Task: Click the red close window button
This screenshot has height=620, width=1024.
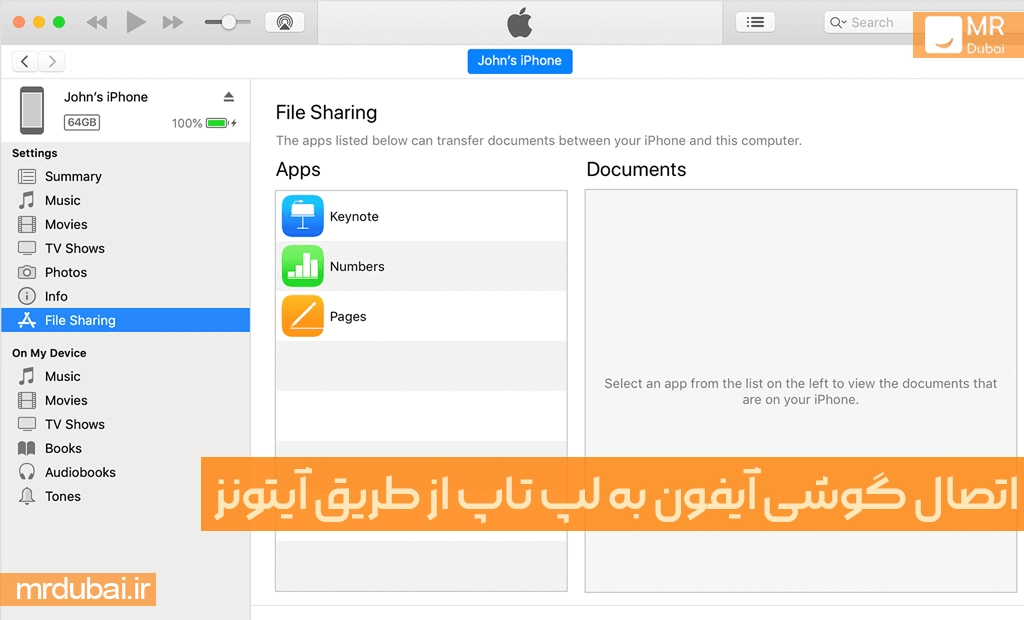Action: [x=19, y=22]
